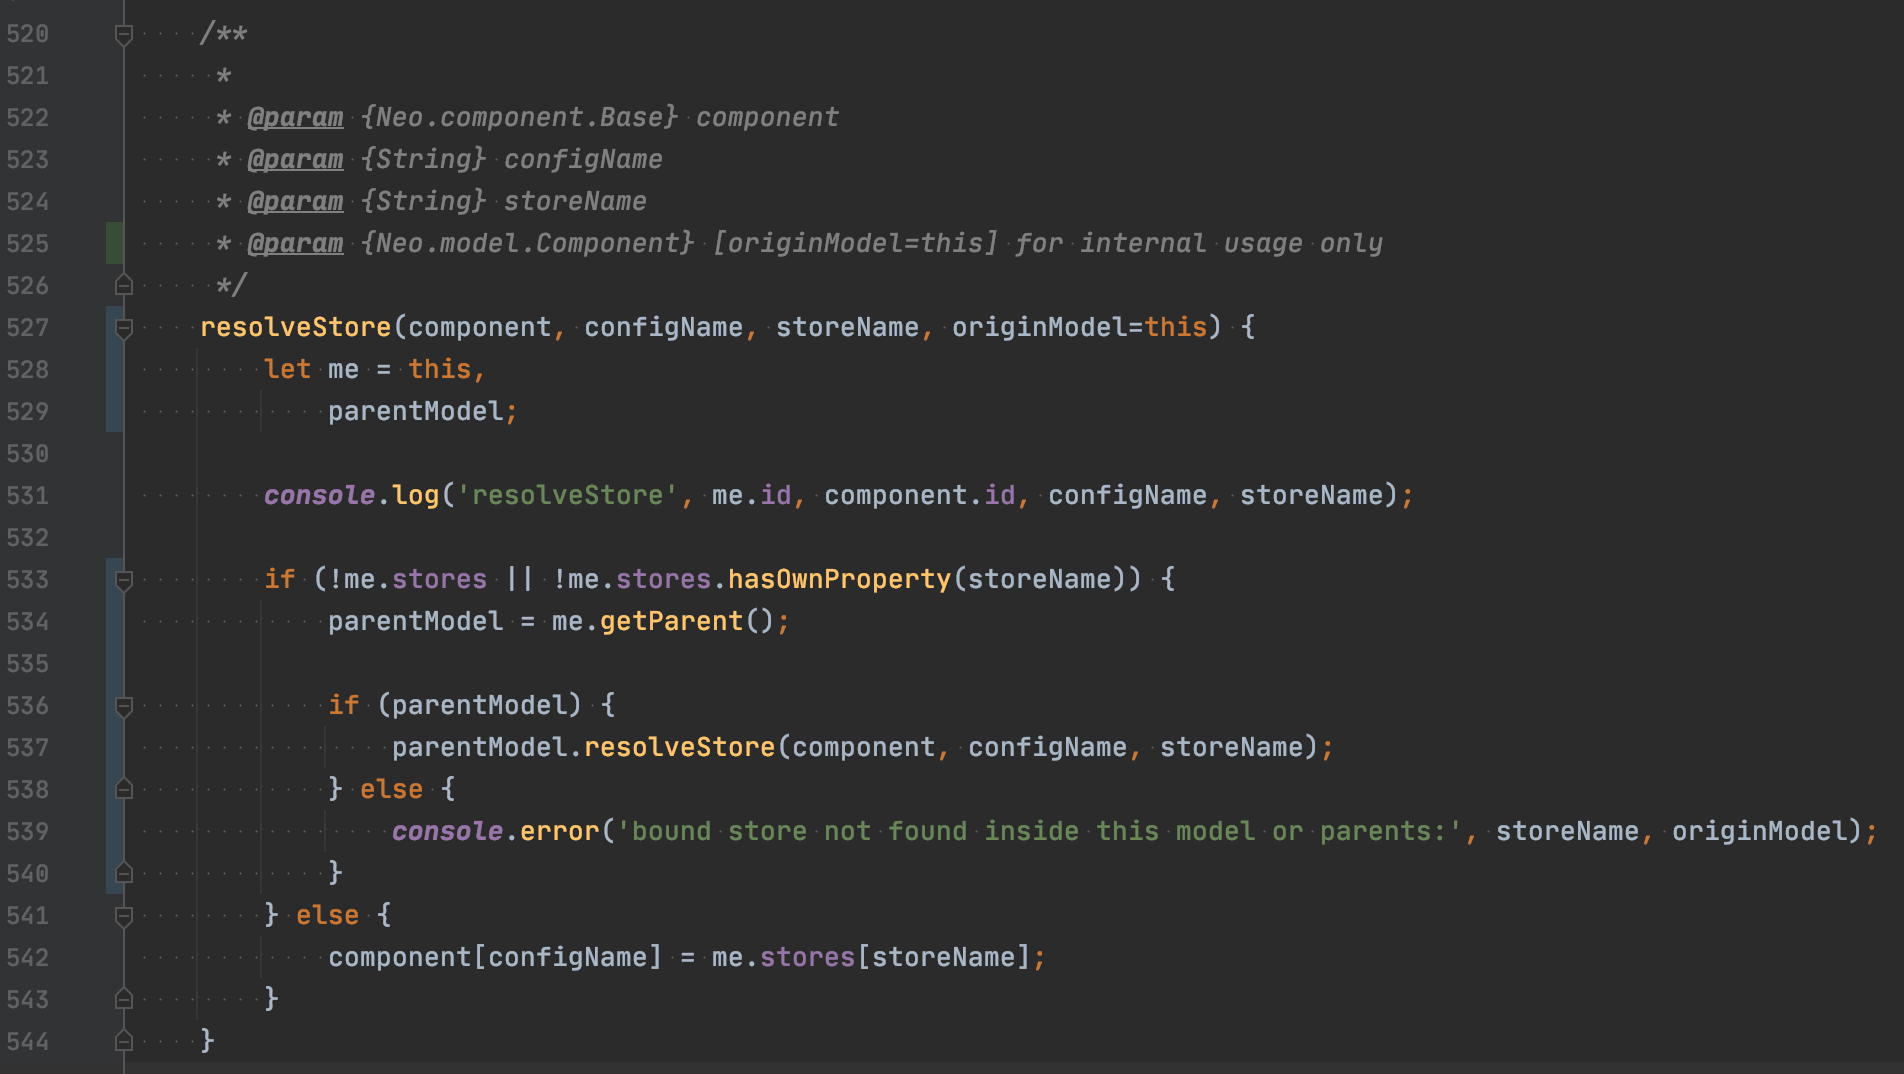The image size is (1904, 1074).
Task: Click line number 527 in the gutter
Action: [x=27, y=327]
